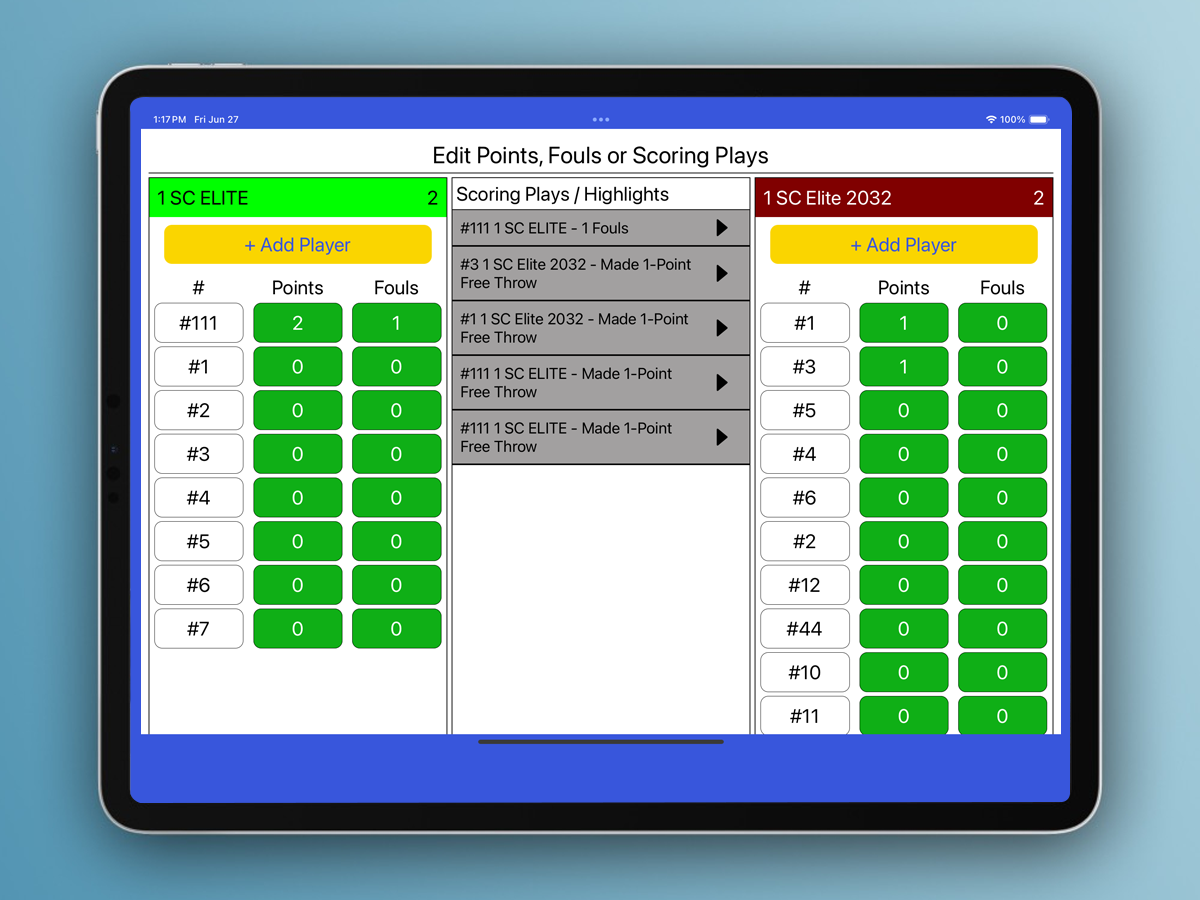Edit fouls for player #10
The height and width of the screenshot is (900, 1200).
(x=1002, y=672)
